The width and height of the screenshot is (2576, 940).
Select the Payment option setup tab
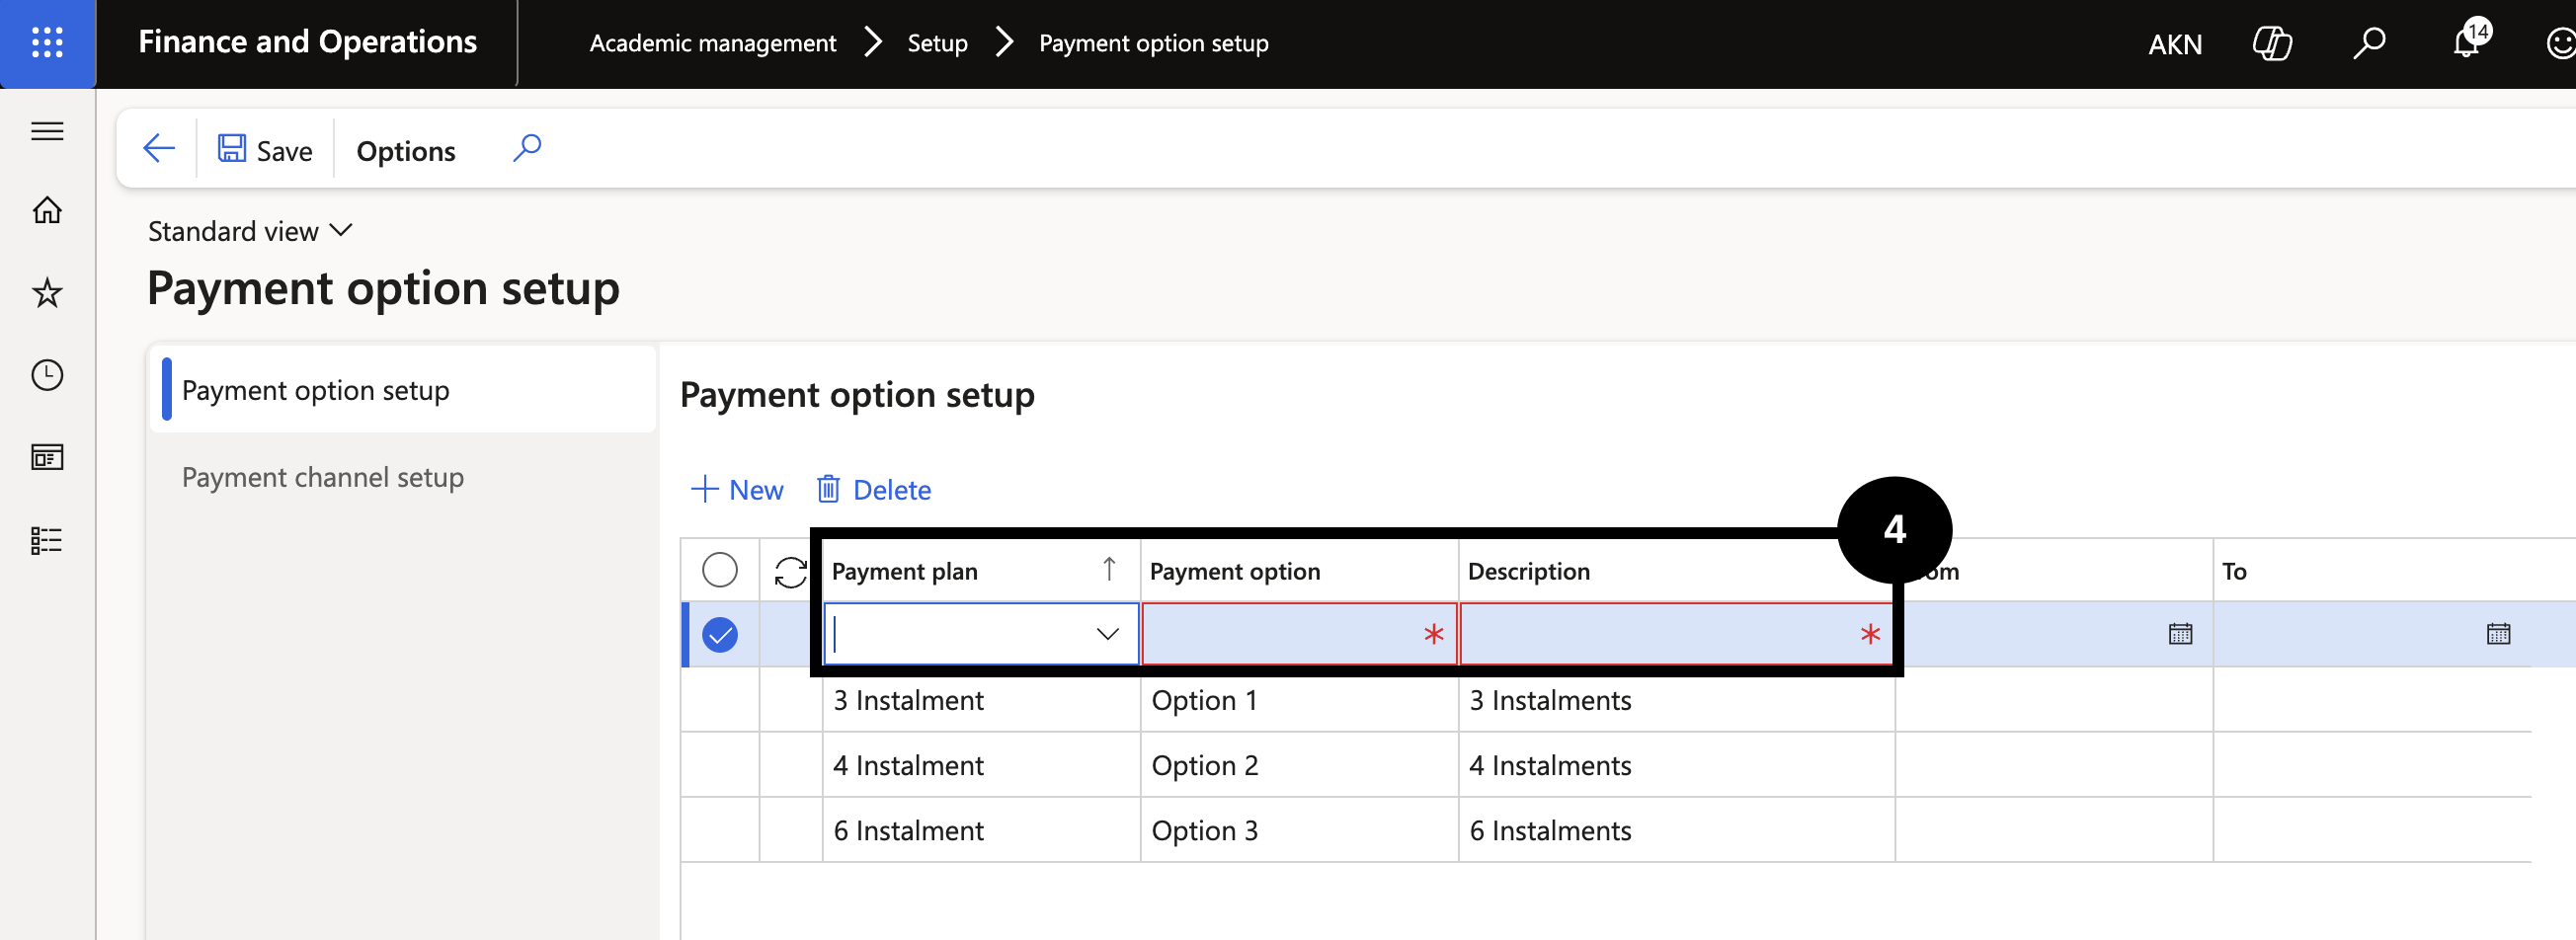403,390
